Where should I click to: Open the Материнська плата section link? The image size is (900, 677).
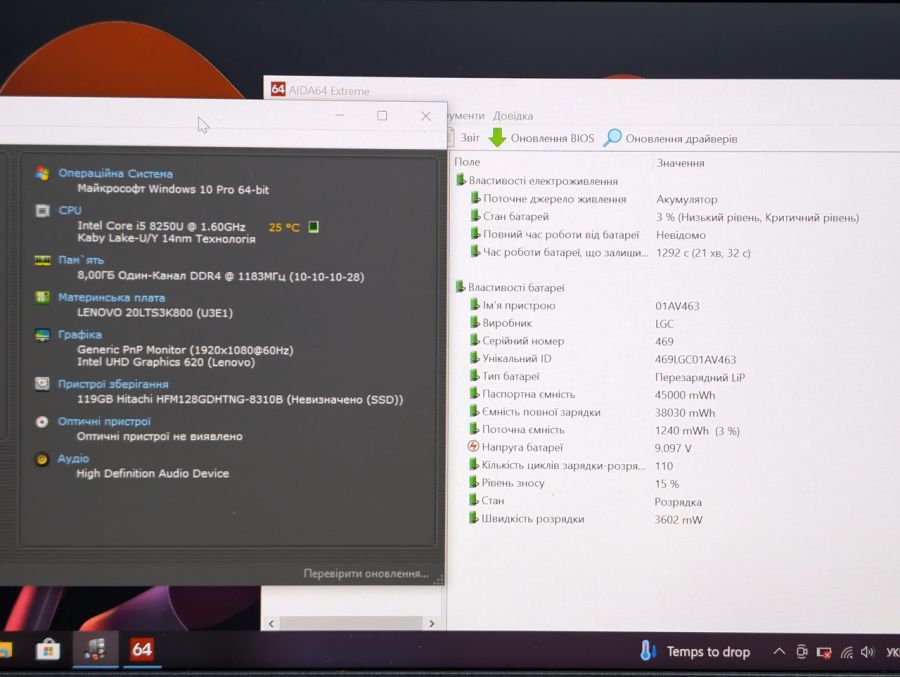[x=111, y=297]
